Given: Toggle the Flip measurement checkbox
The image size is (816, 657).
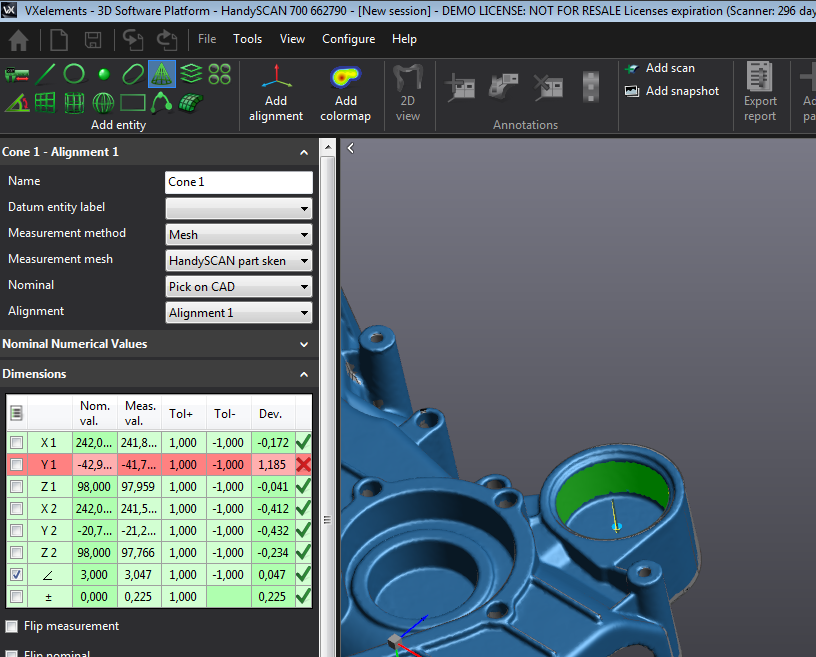Looking at the screenshot, I should (12, 626).
